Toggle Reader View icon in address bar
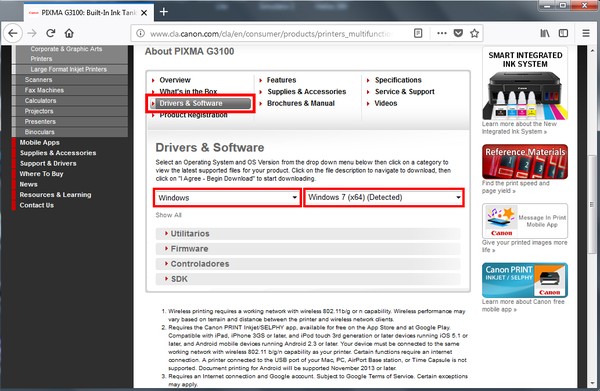Viewport: 600px width, 391px height. [x=418, y=33]
